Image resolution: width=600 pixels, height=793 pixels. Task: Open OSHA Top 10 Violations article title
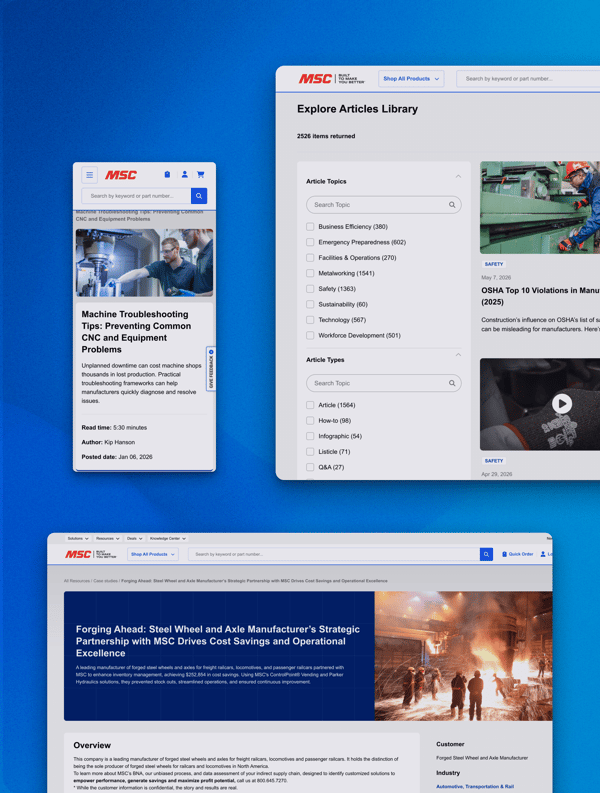point(540,296)
